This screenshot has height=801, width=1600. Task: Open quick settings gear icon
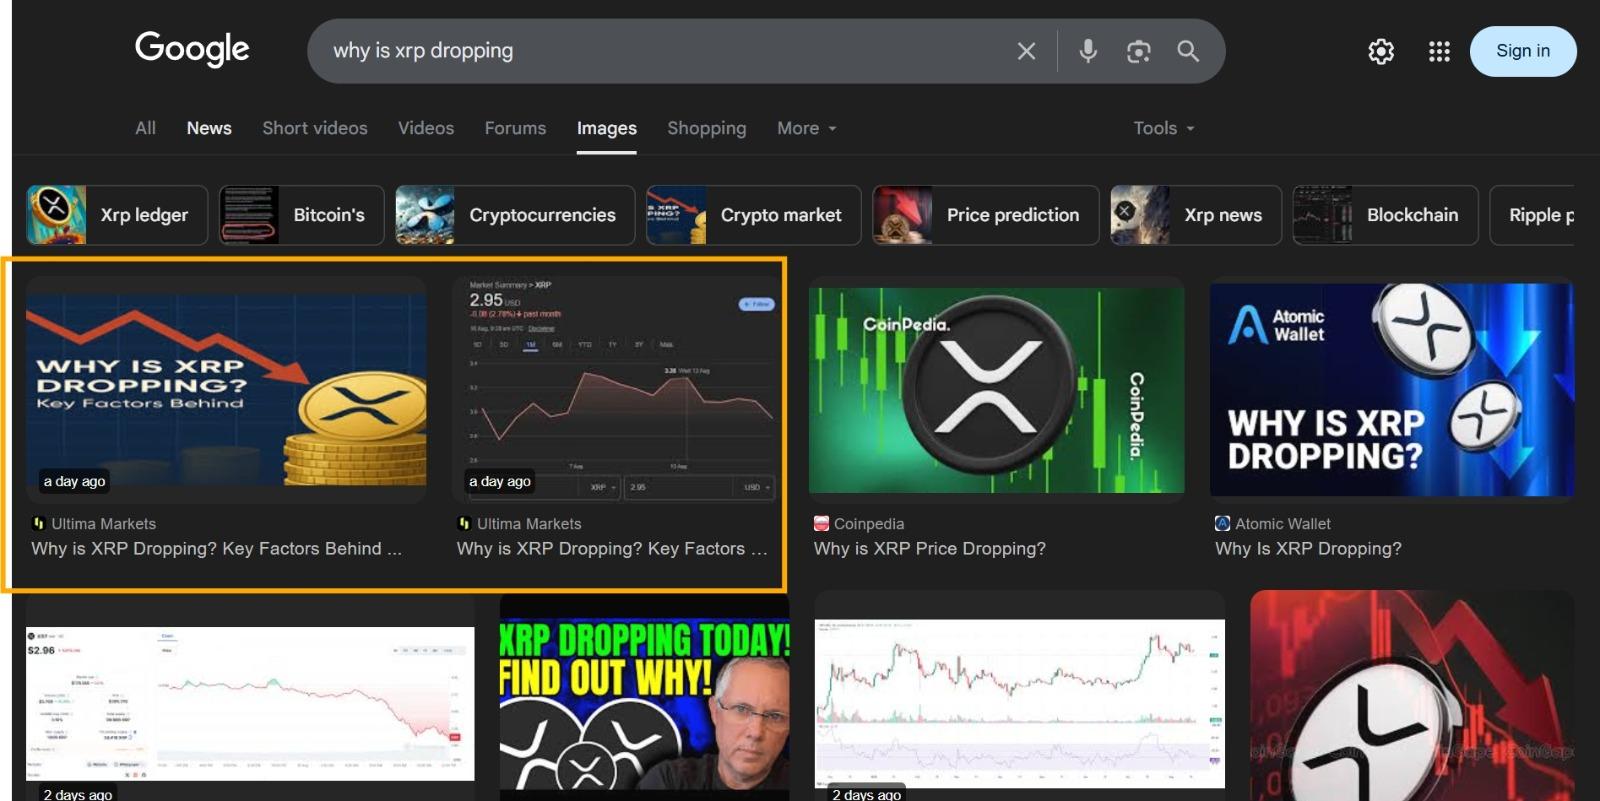(1381, 51)
